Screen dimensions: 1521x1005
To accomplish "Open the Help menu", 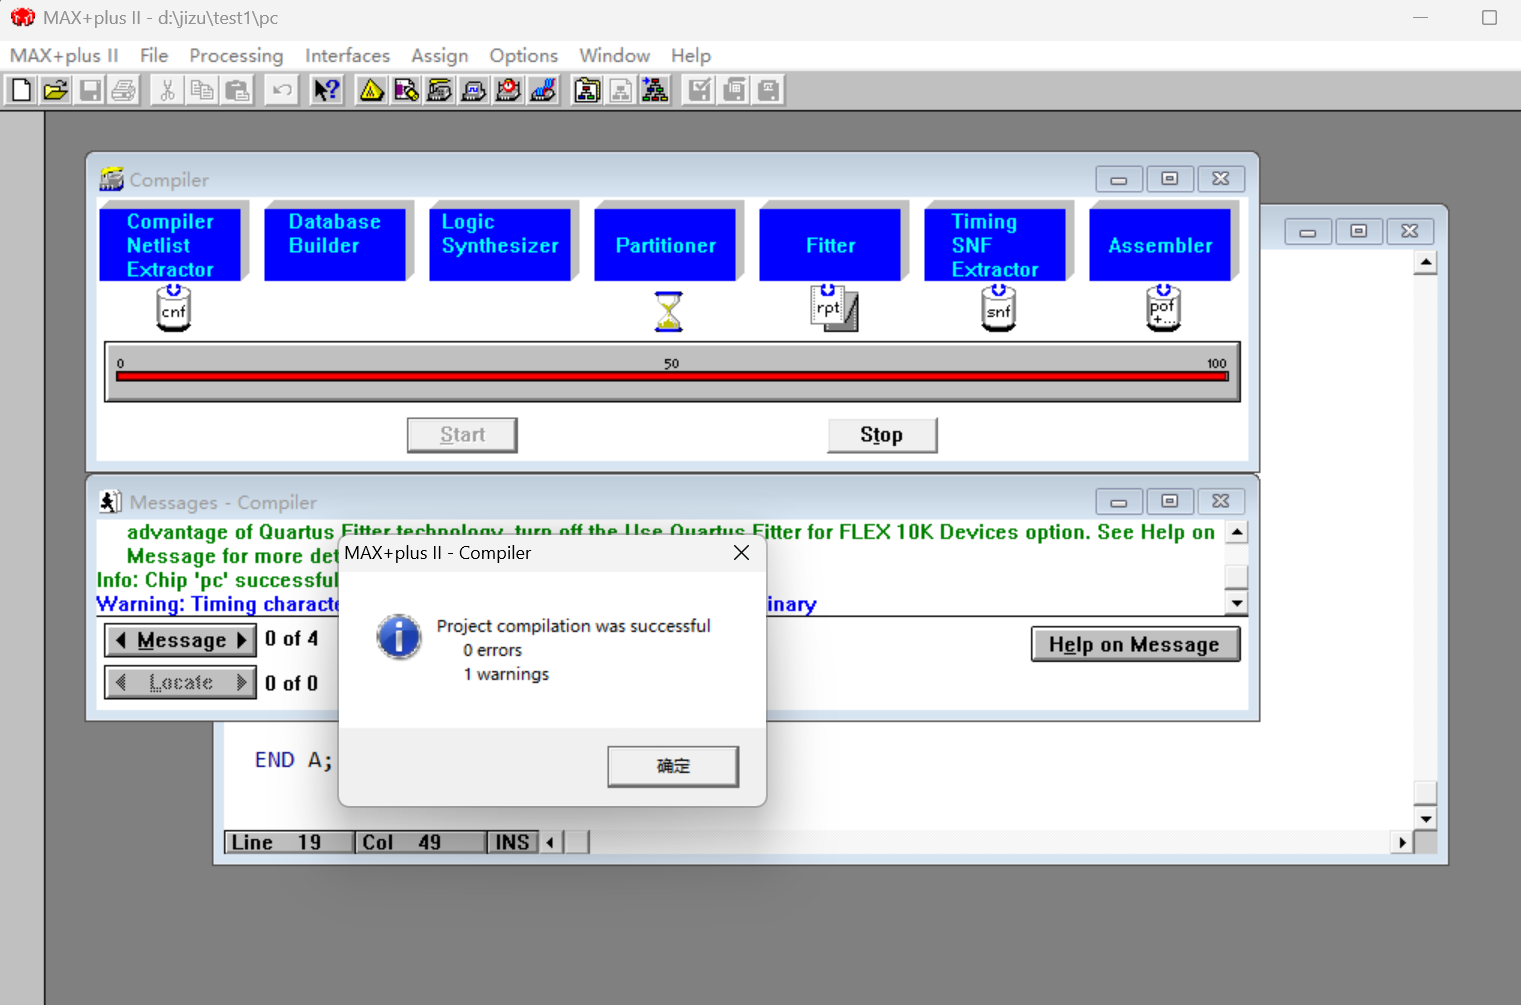I will [x=691, y=56].
